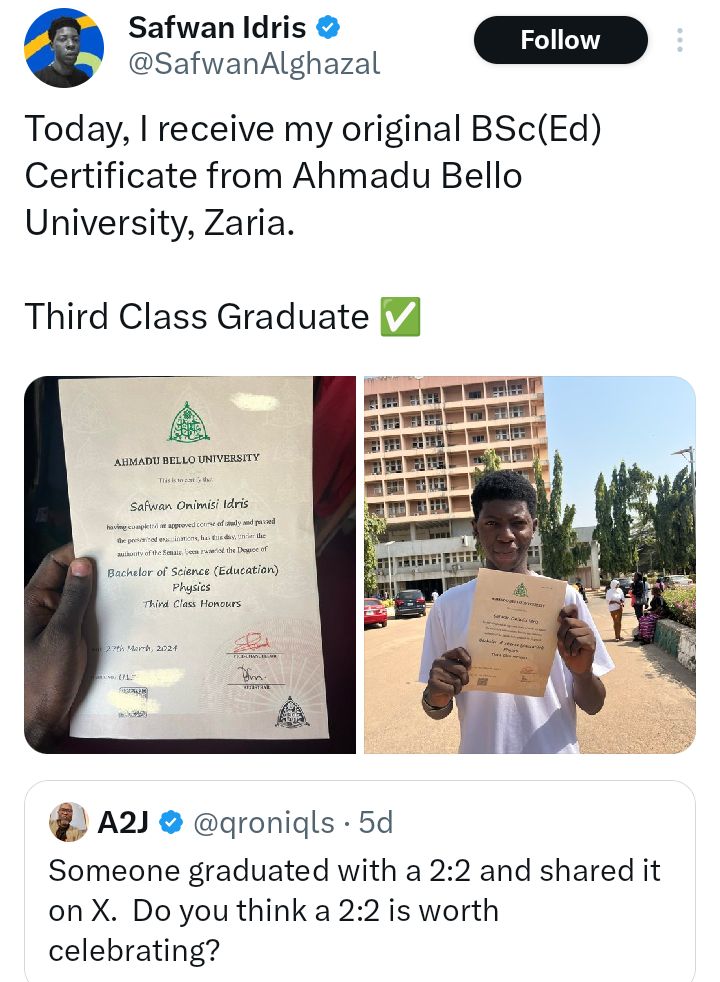Select the certificate close-up image
The height and width of the screenshot is (982, 720).
pyautogui.click(x=190, y=563)
